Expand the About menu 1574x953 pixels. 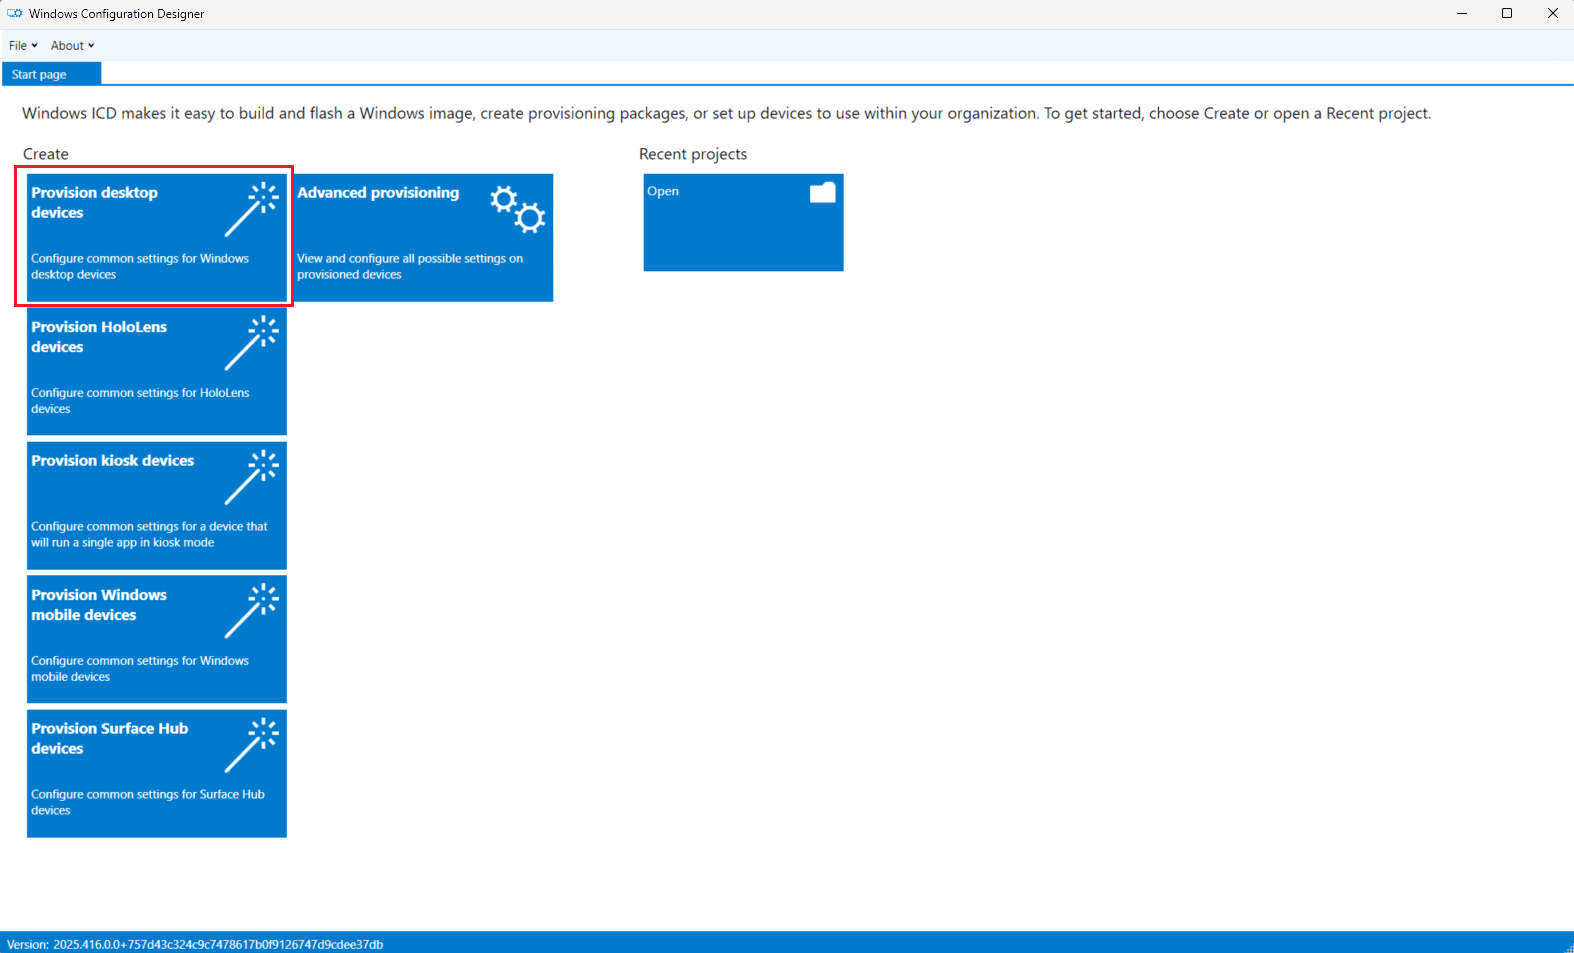[x=72, y=46]
